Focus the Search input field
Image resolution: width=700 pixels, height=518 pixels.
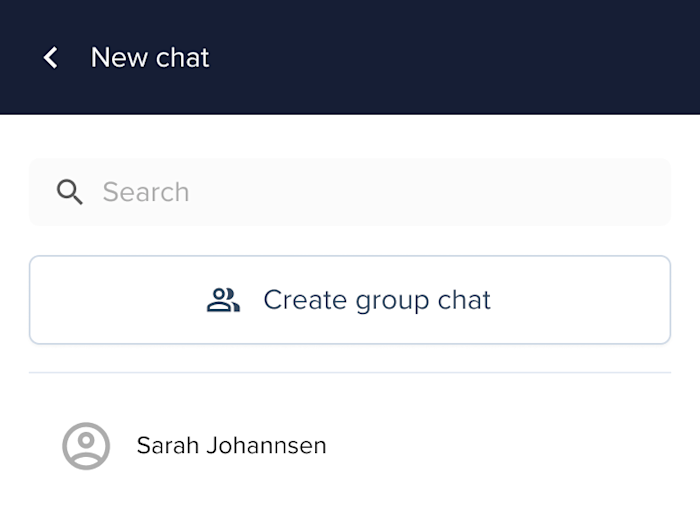(x=350, y=192)
